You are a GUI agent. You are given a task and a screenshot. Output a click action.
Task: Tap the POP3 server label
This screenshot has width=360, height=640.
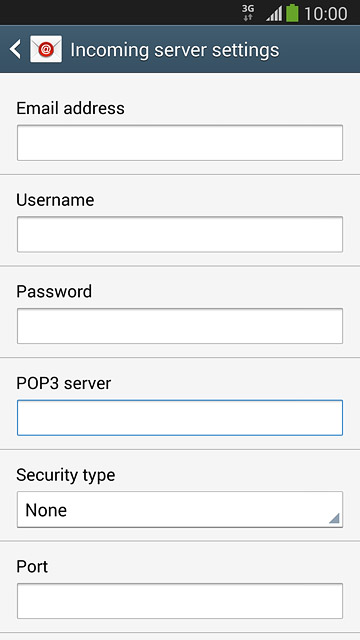[64, 383]
